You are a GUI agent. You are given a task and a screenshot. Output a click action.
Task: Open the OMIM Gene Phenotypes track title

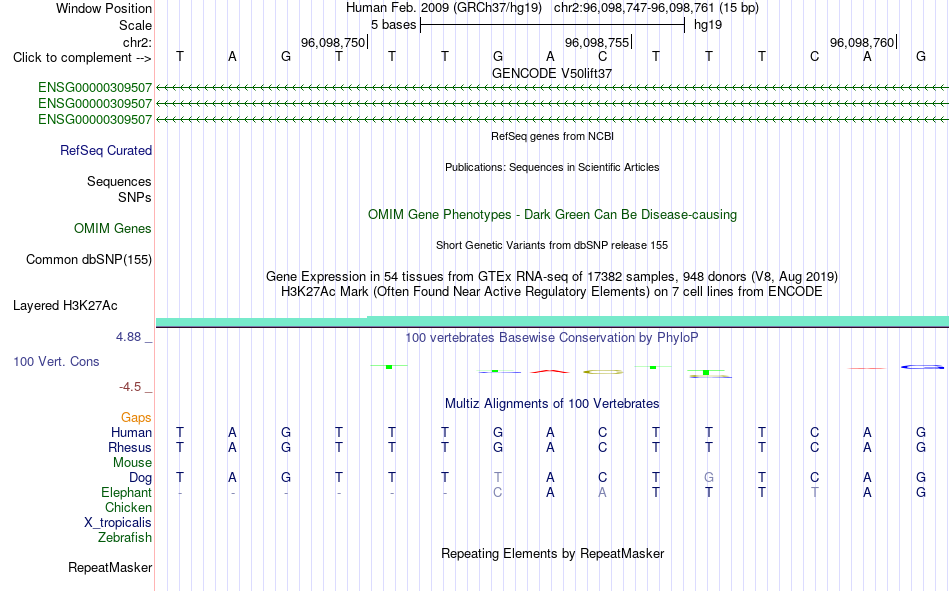click(552, 215)
